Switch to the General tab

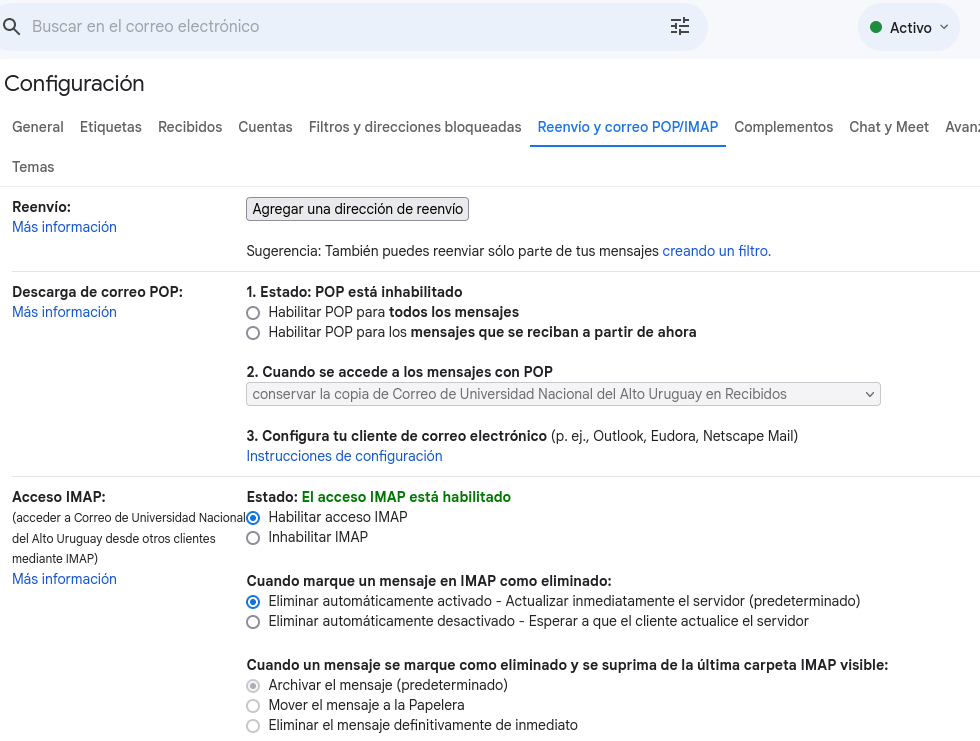[x=38, y=127]
